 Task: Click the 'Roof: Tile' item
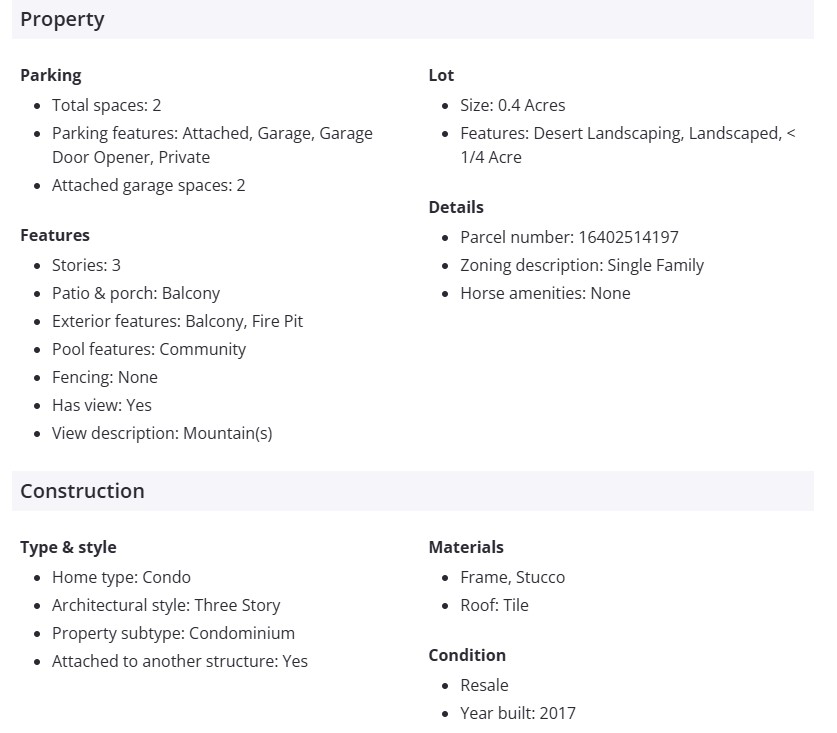(x=494, y=605)
